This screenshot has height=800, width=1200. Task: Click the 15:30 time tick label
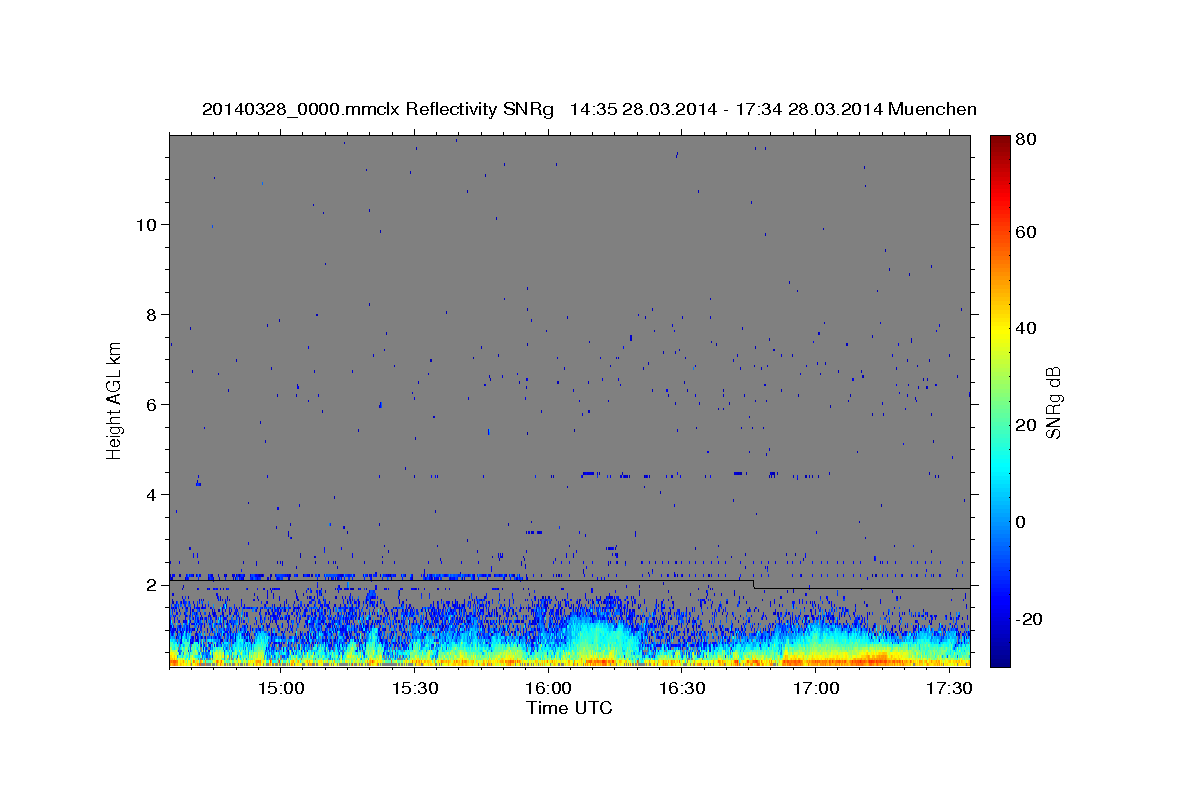click(415, 689)
